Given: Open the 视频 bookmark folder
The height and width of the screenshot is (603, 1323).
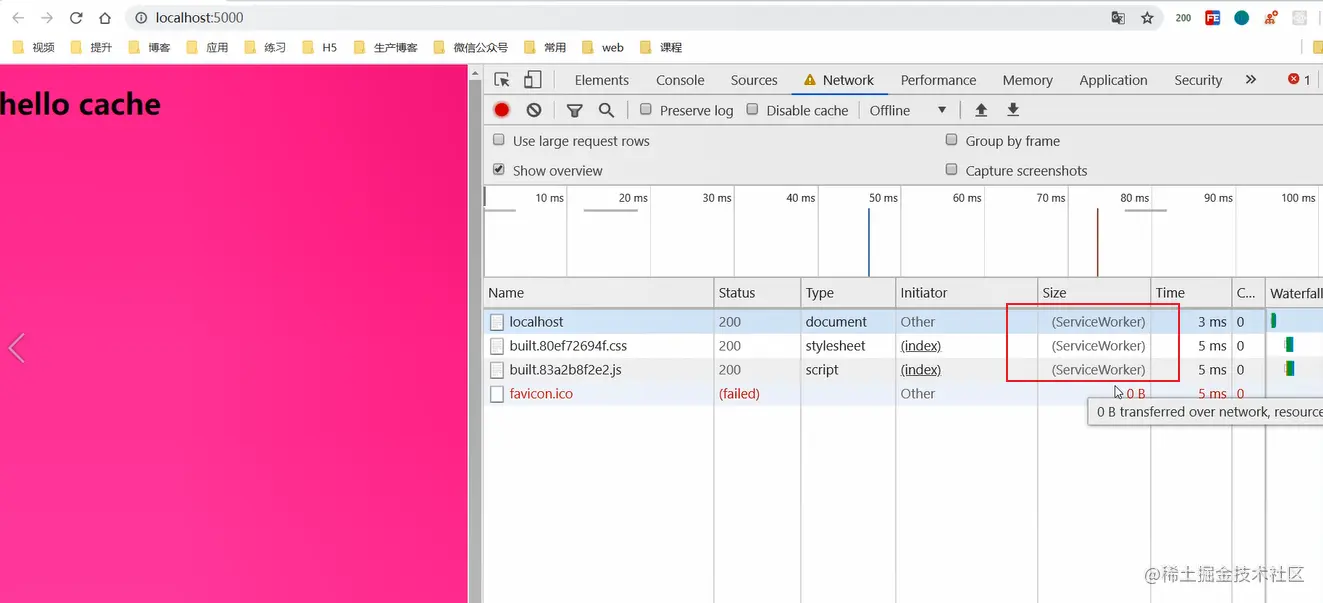Looking at the screenshot, I should click(34, 47).
